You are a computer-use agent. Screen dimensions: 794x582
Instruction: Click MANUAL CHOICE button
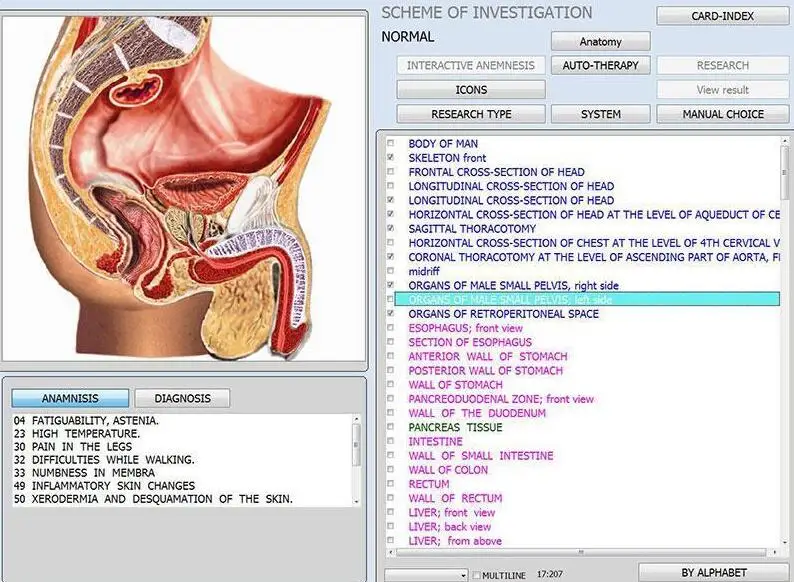(x=722, y=114)
